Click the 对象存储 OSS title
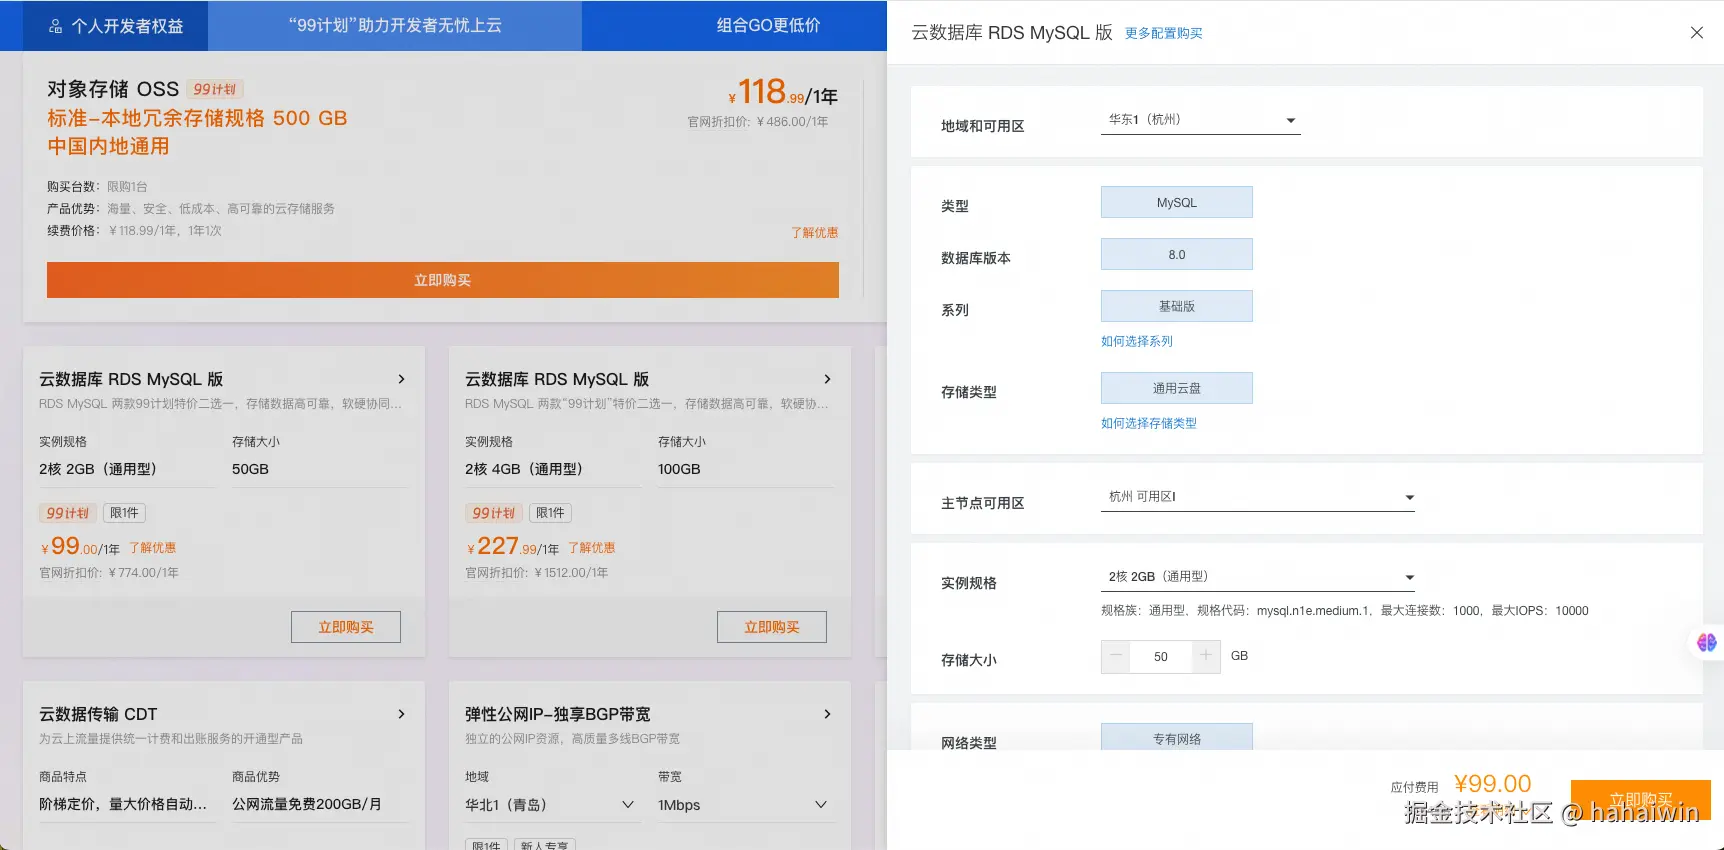Viewport: 1724px width, 850px height. pyautogui.click(x=113, y=89)
